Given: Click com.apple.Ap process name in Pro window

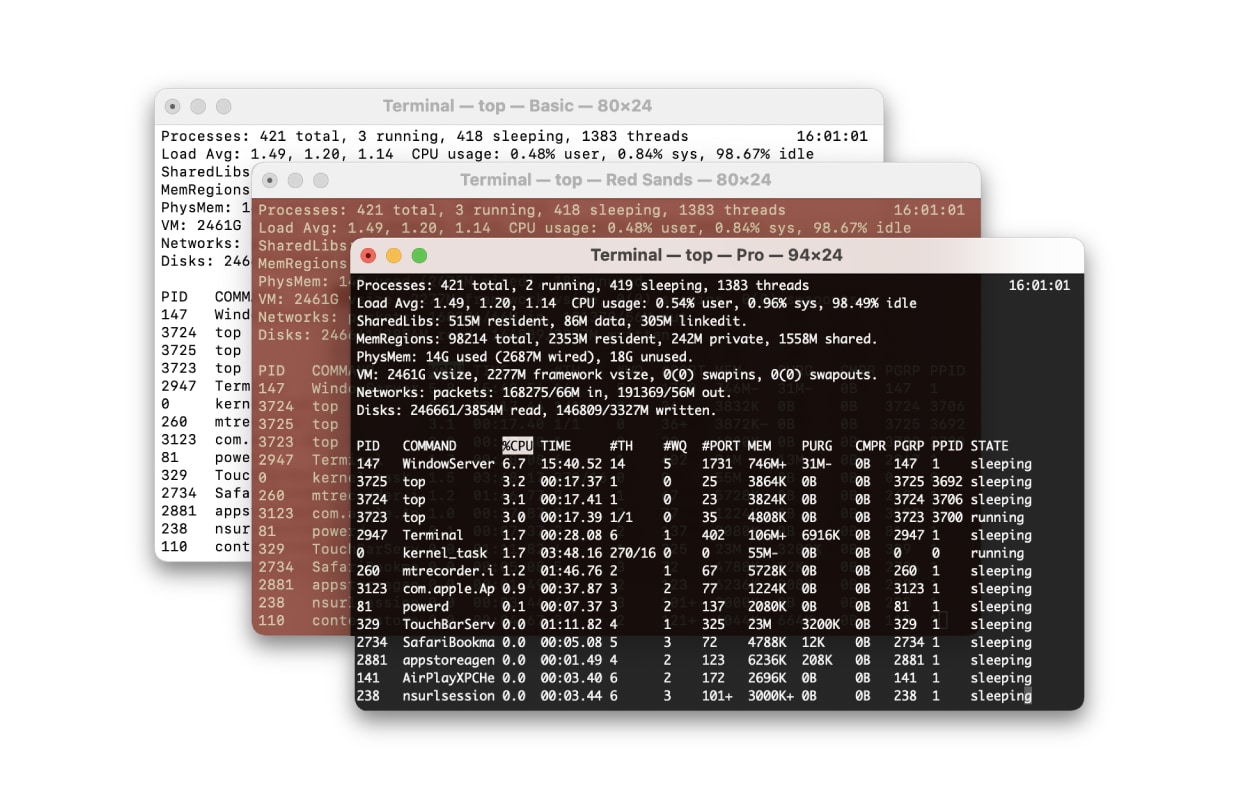Looking at the screenshot, I should tap(448, 589).
